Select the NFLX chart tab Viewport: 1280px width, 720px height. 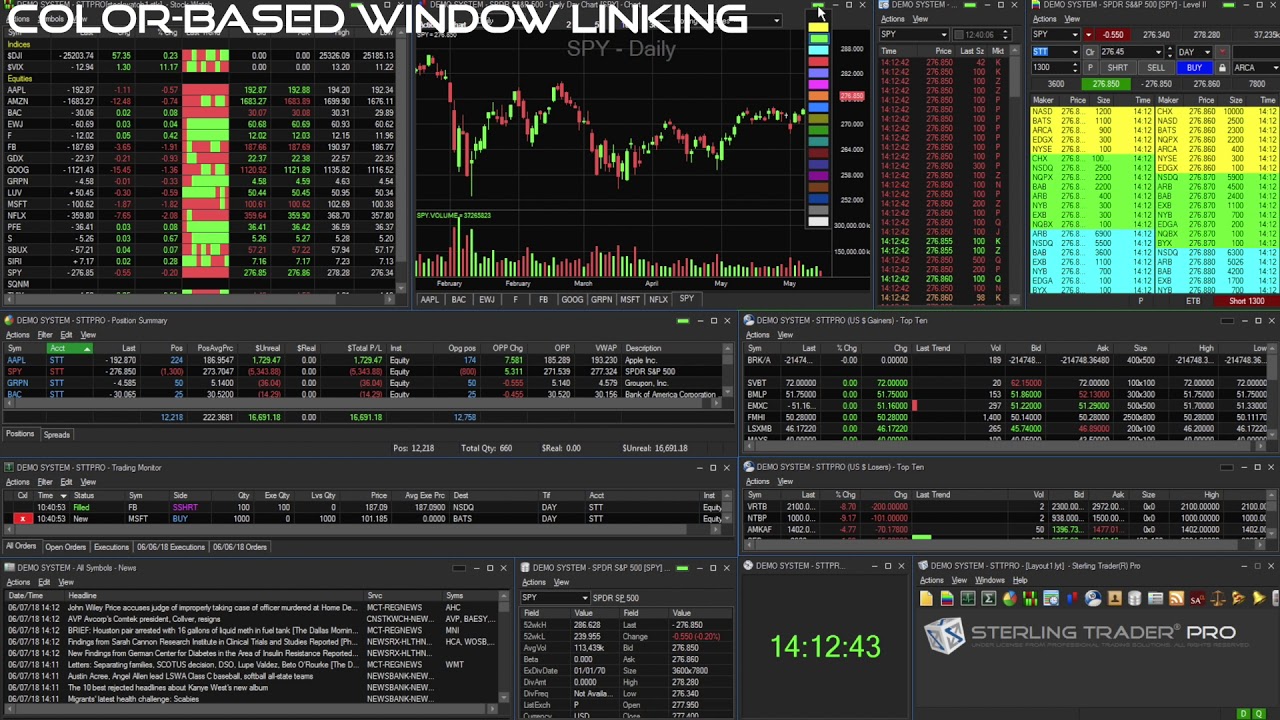click(658, 299)
